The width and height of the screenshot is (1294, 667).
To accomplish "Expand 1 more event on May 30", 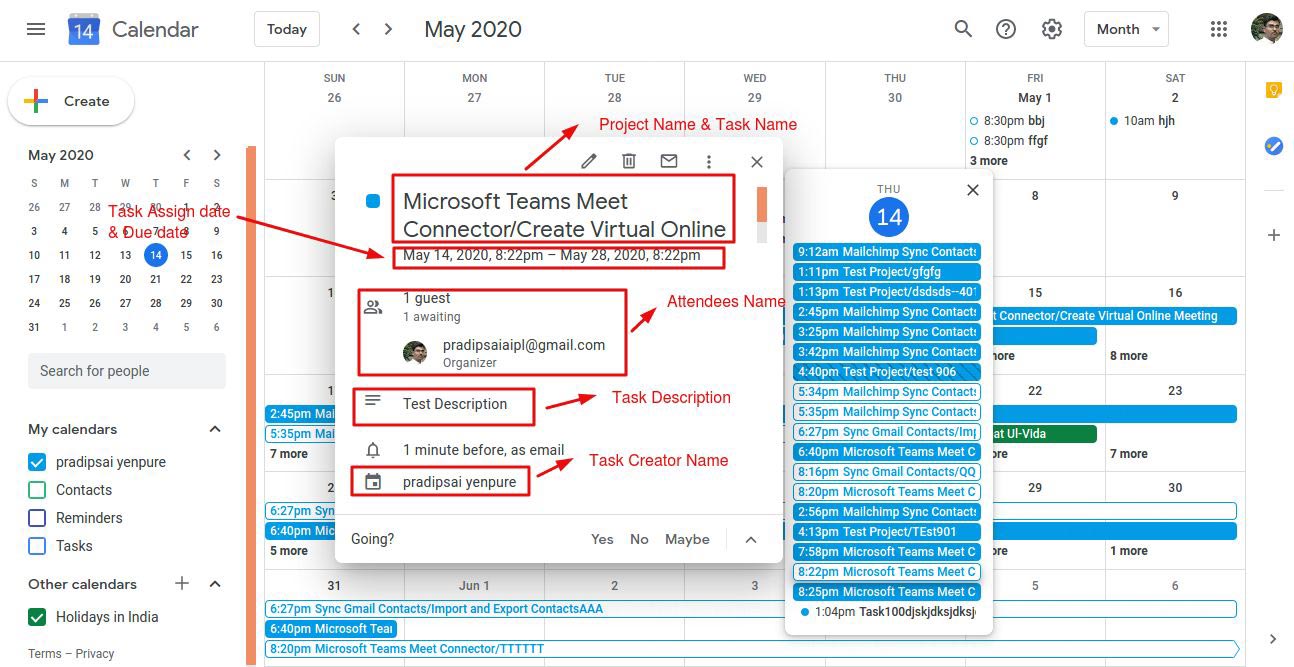I will (x=1129, y=551).
